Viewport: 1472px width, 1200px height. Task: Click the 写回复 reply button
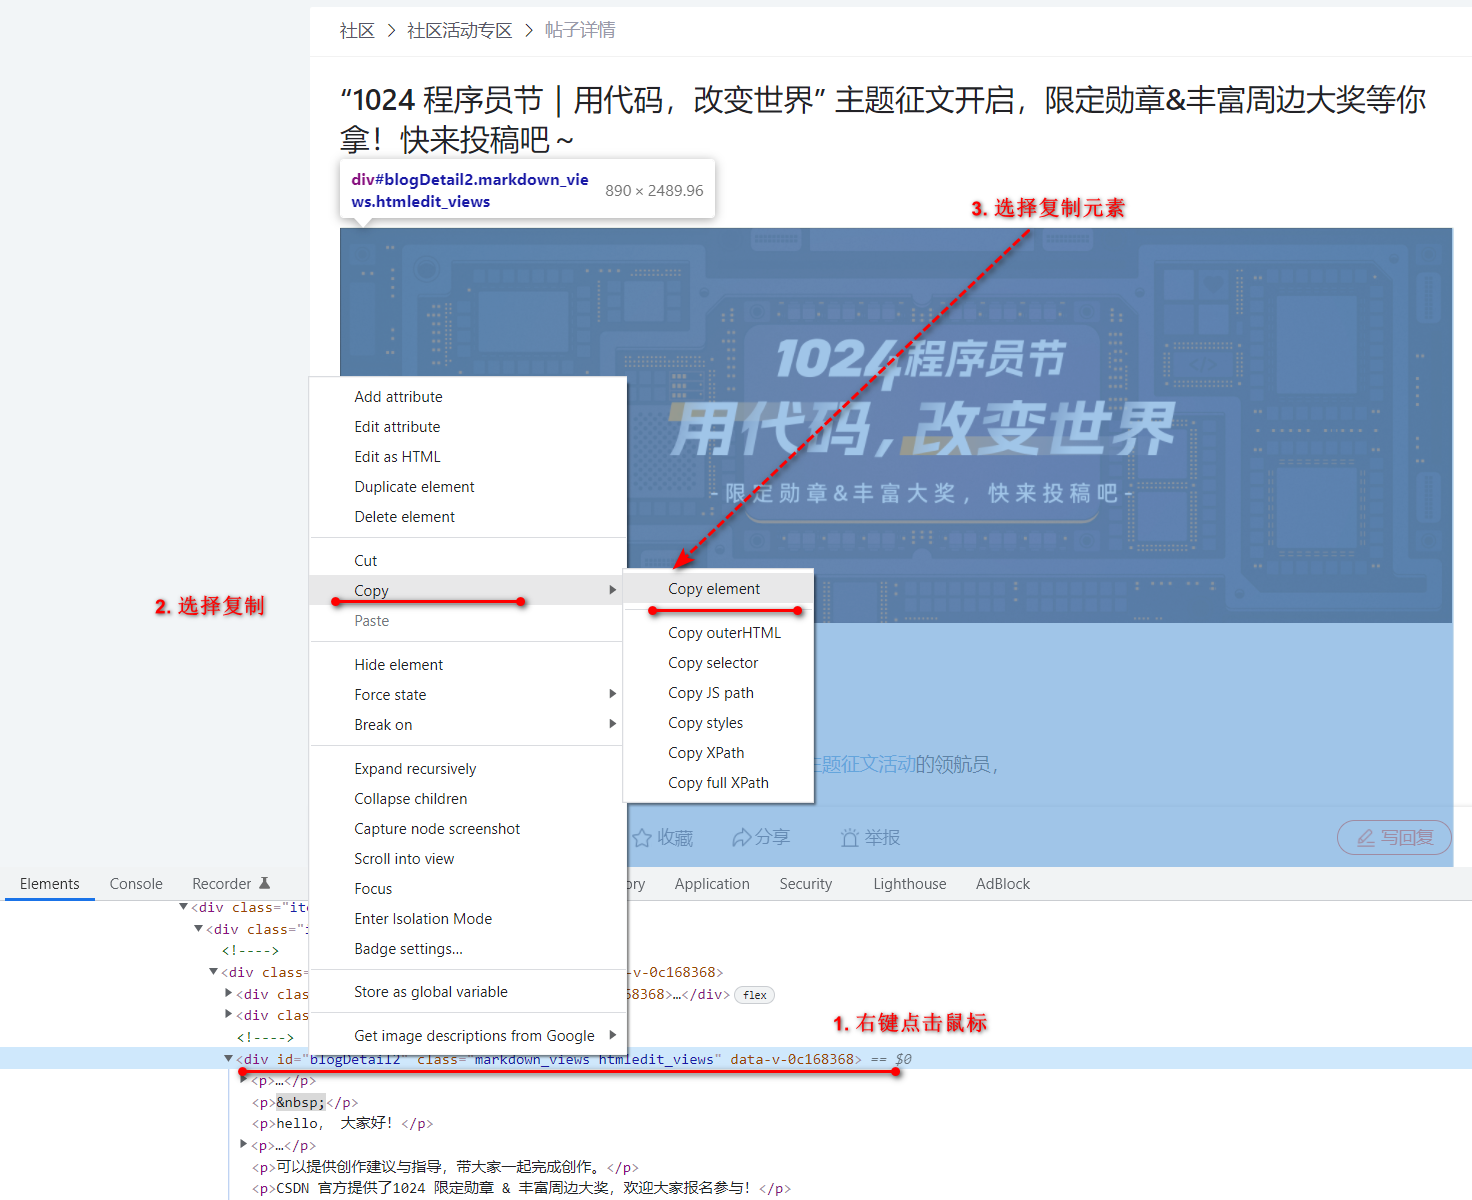pos(1394,838)
